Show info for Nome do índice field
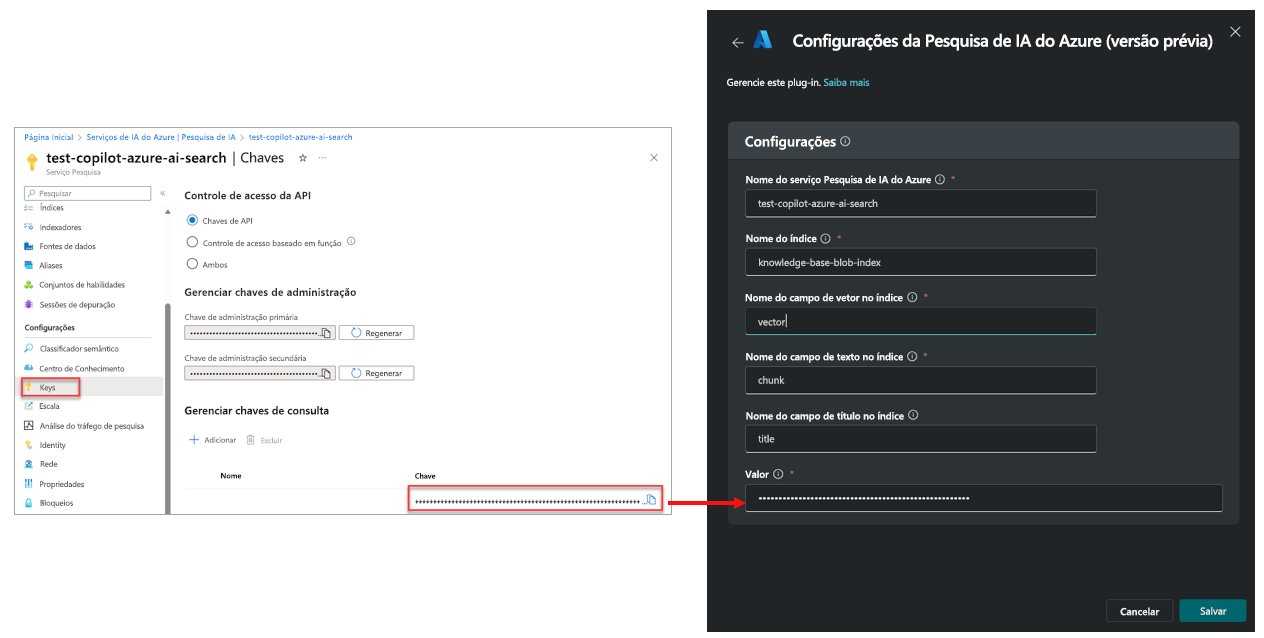 [825, 239]
